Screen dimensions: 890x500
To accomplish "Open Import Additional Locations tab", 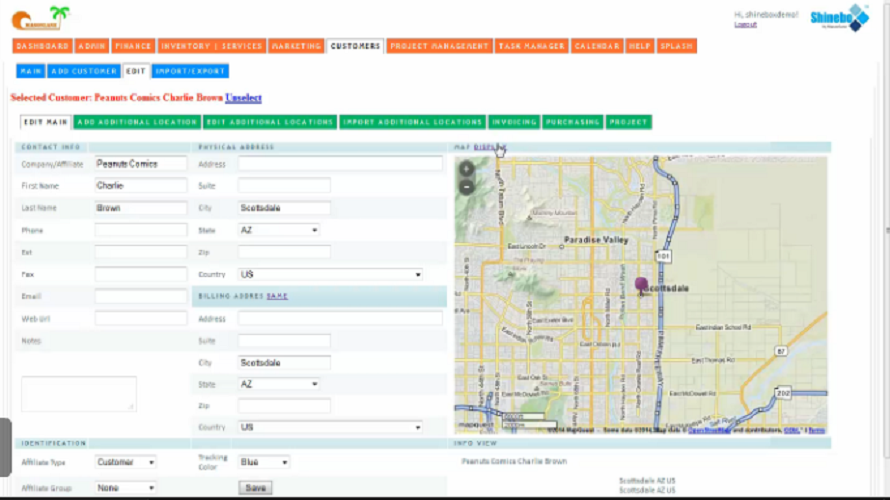I will tap(413, 122).
